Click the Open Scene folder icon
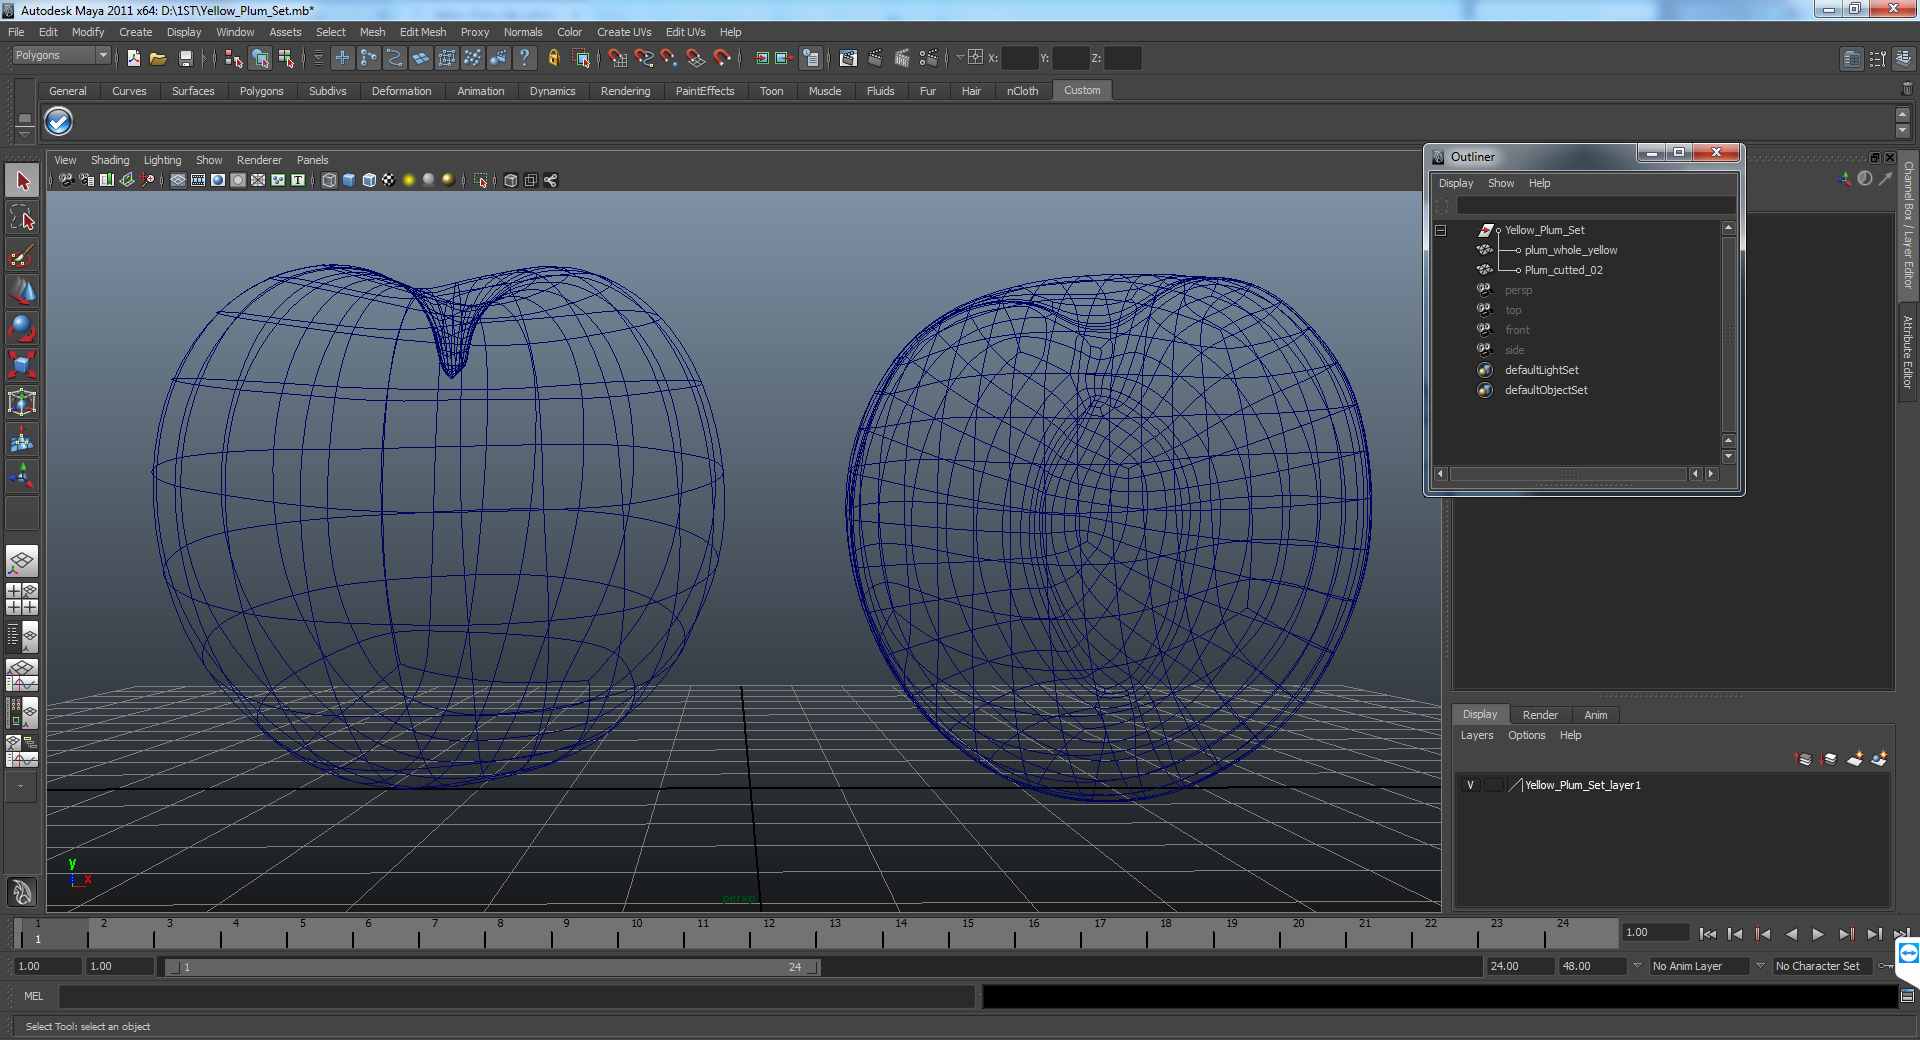This screenshot has width=1920, height=1040. (x=158, y=58)
